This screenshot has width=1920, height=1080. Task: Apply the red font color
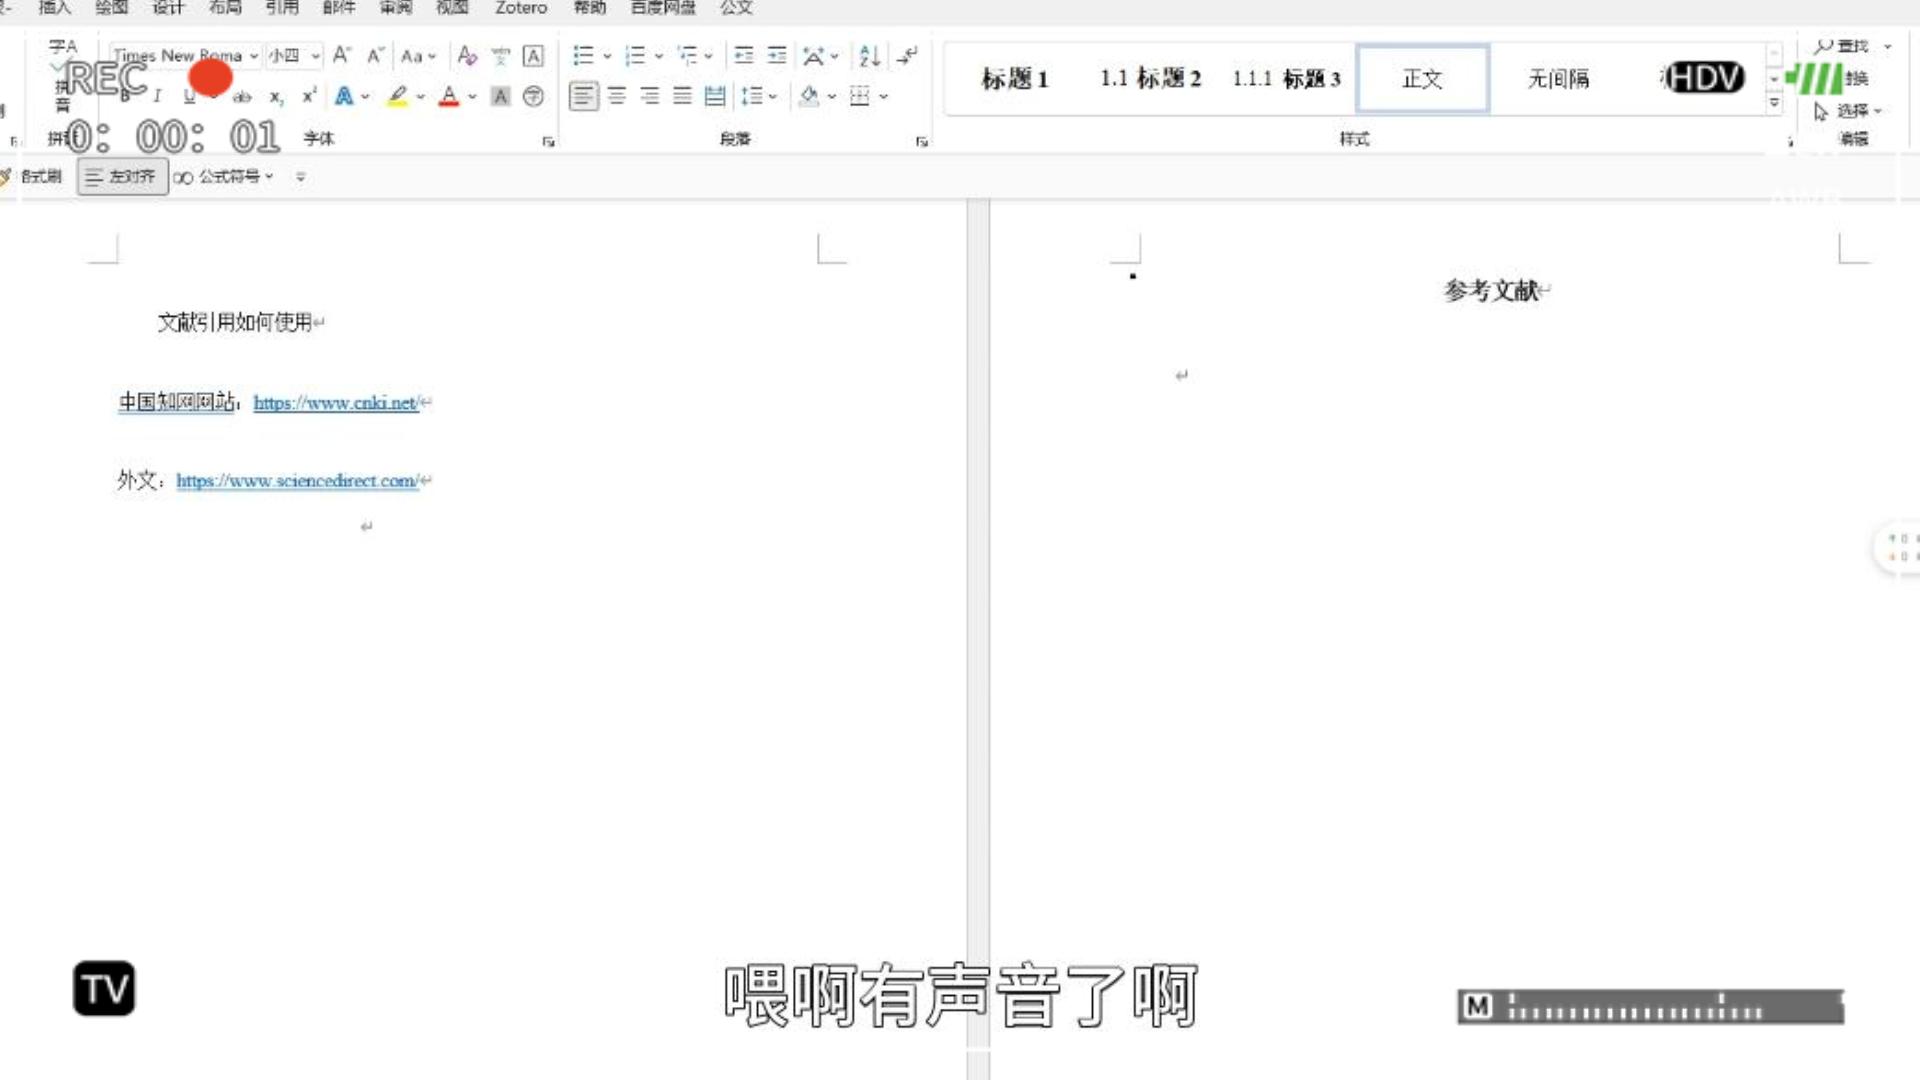[449, 97]
